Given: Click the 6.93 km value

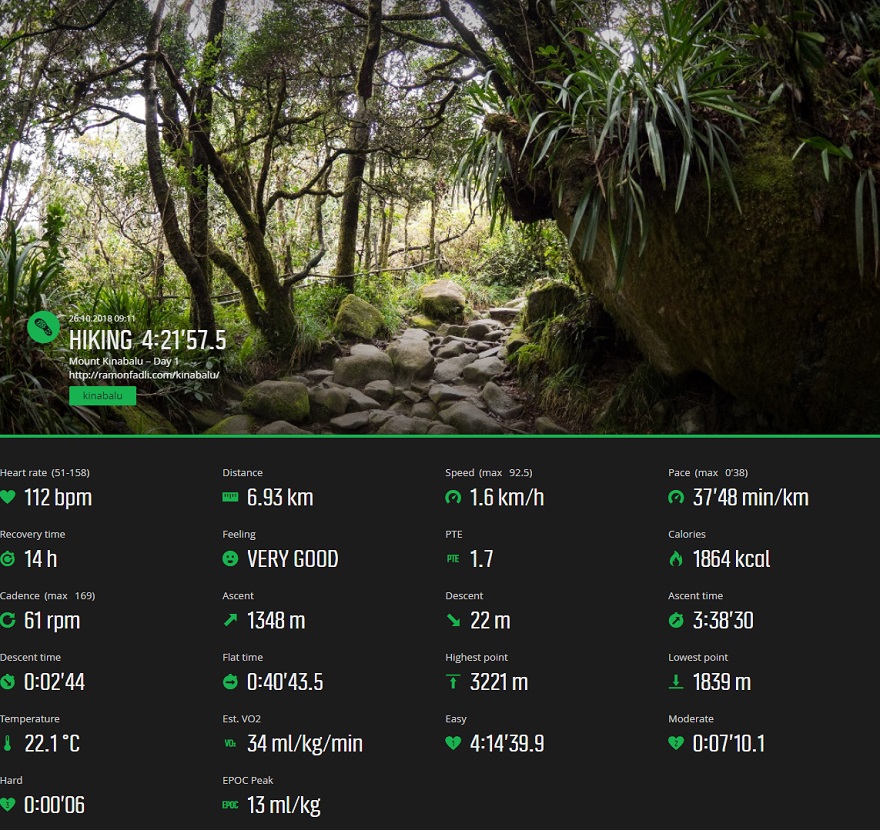Looking at the screenshot, I should [280, 497].
